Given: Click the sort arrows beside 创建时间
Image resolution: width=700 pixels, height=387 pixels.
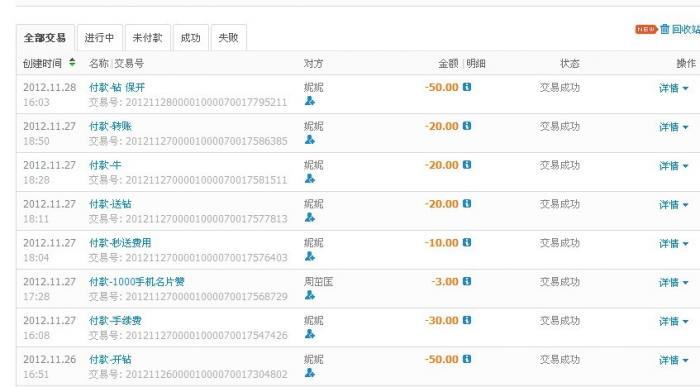Looking at the screenshot, I should pos(72,63).
